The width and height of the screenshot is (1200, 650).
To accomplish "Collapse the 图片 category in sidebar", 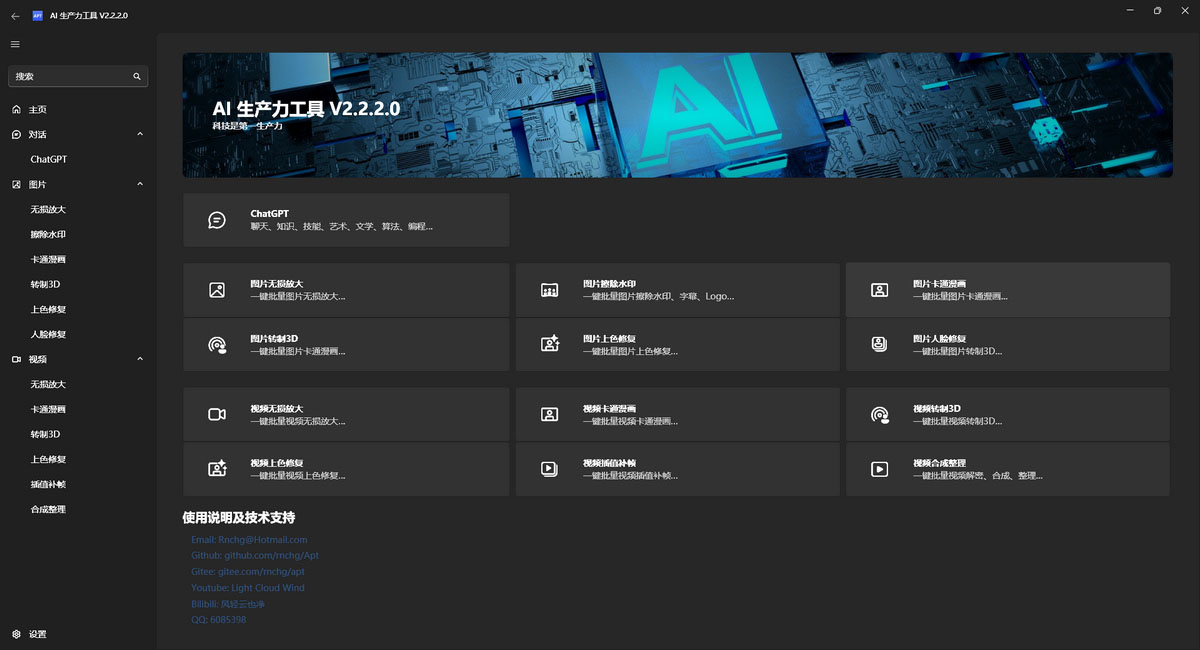I will tap(139, 184).
